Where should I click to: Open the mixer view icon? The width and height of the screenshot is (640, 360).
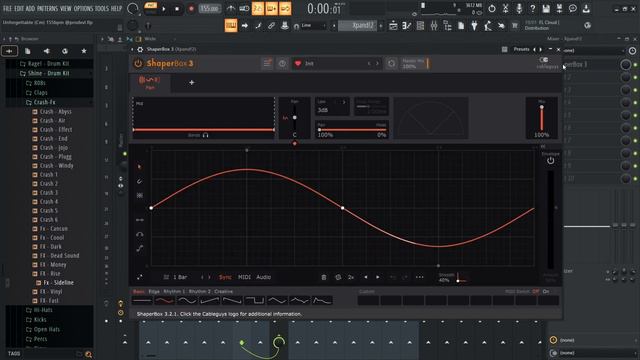tap(434, 26)
